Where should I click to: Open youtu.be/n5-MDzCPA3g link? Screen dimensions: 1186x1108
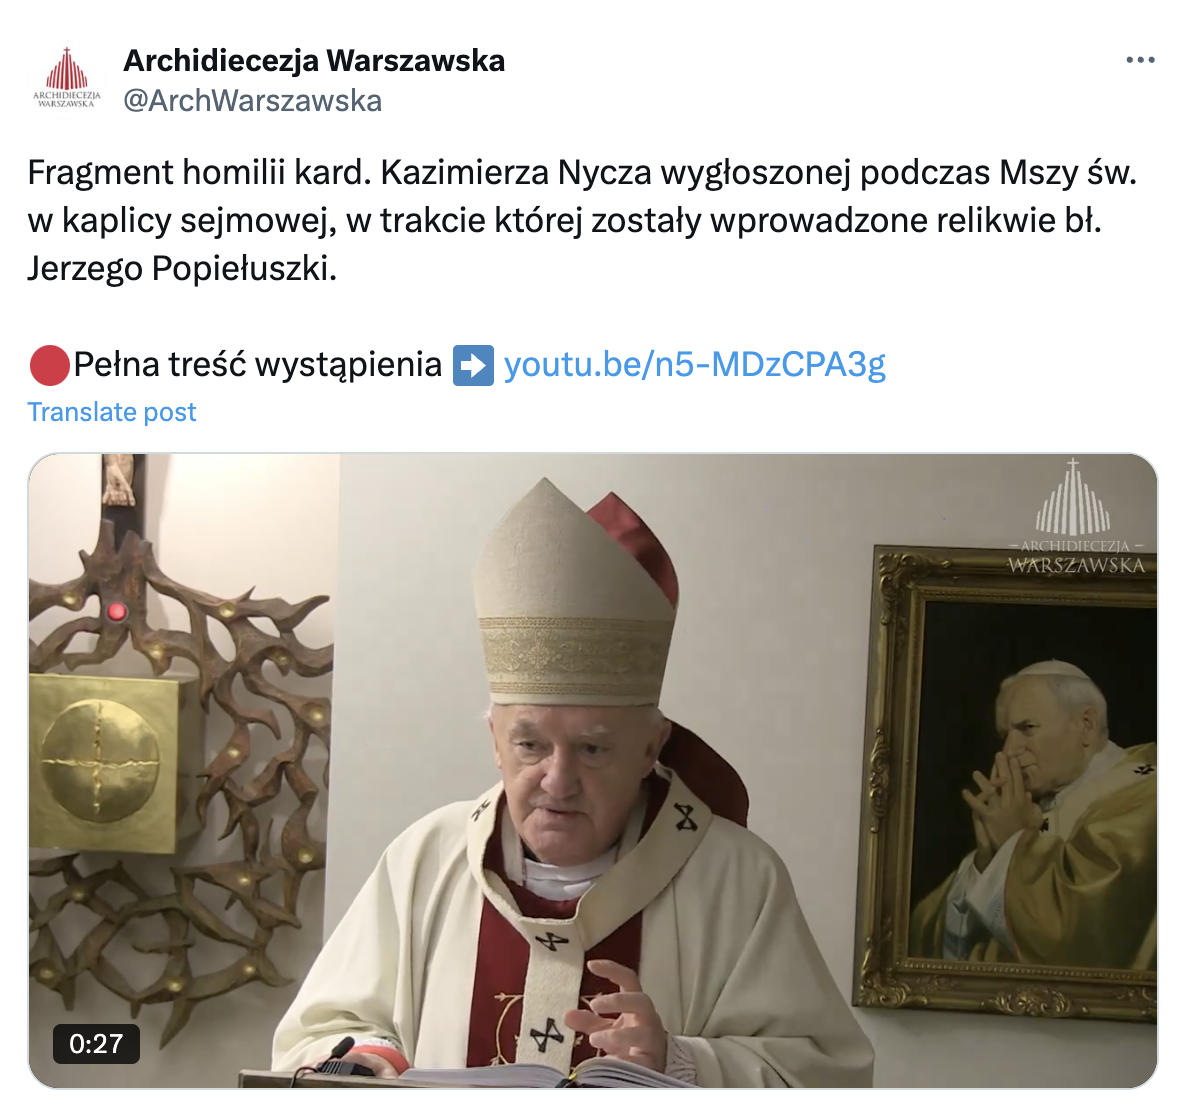(694, 365)
